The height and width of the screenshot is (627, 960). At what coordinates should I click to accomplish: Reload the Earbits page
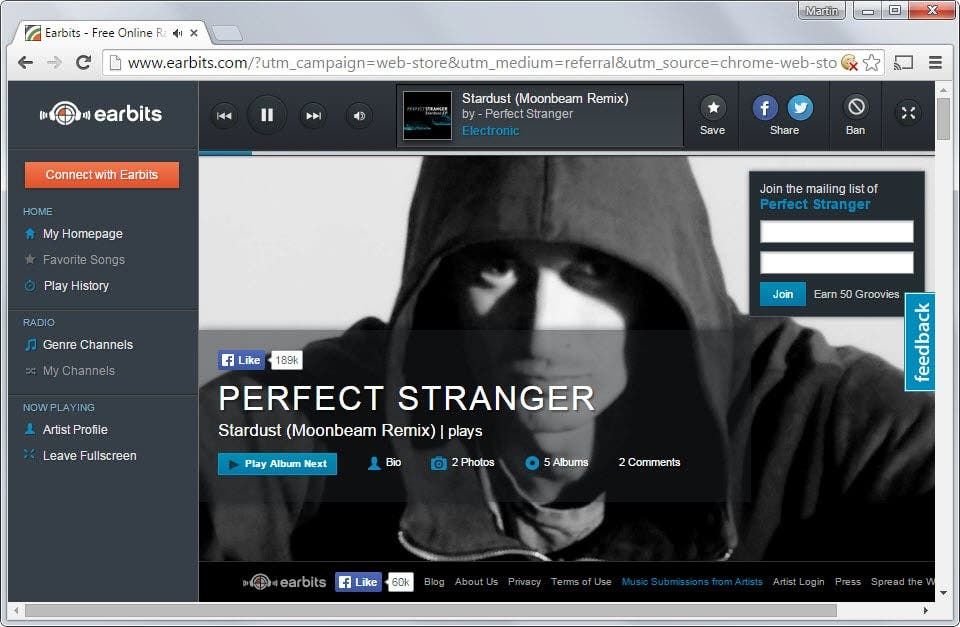click(x=83, y=62)
